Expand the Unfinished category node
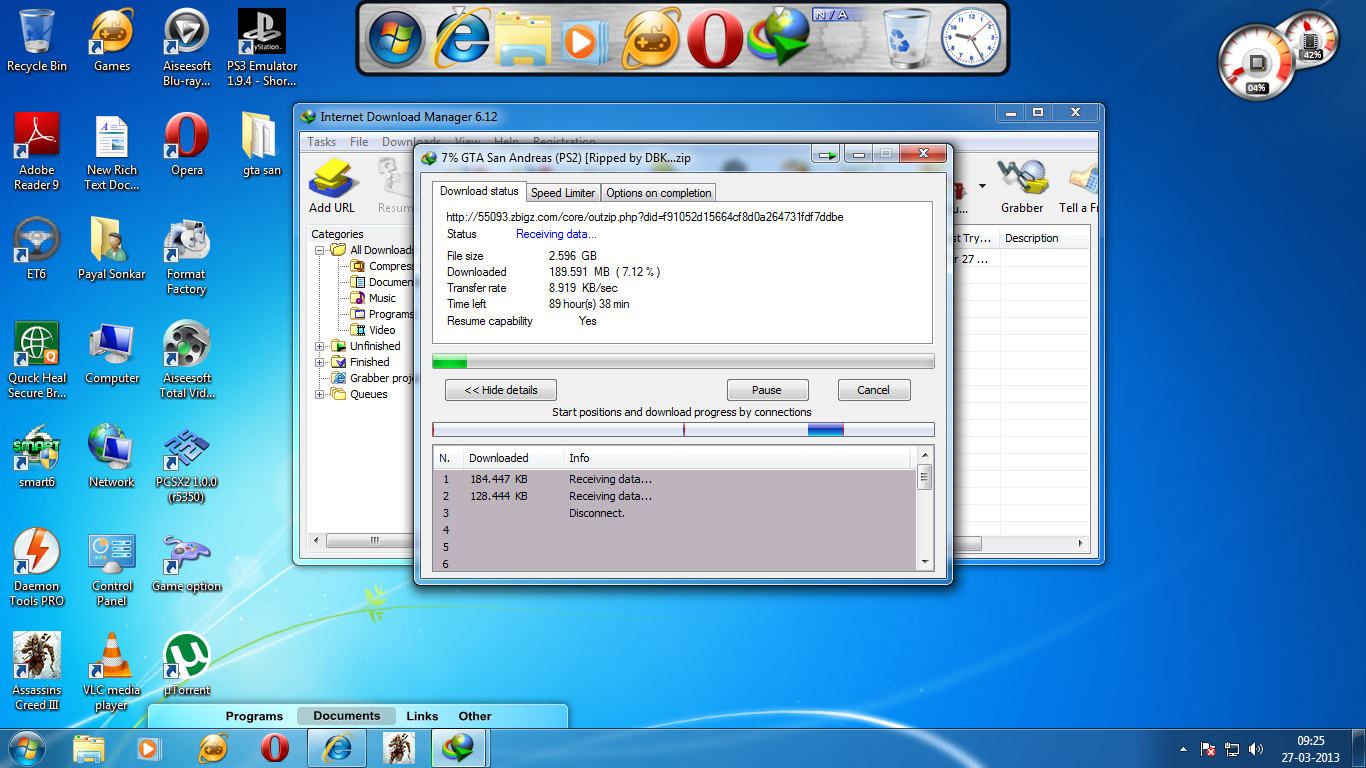Viewport: 1366px width, 768px height. coord(320,346)
